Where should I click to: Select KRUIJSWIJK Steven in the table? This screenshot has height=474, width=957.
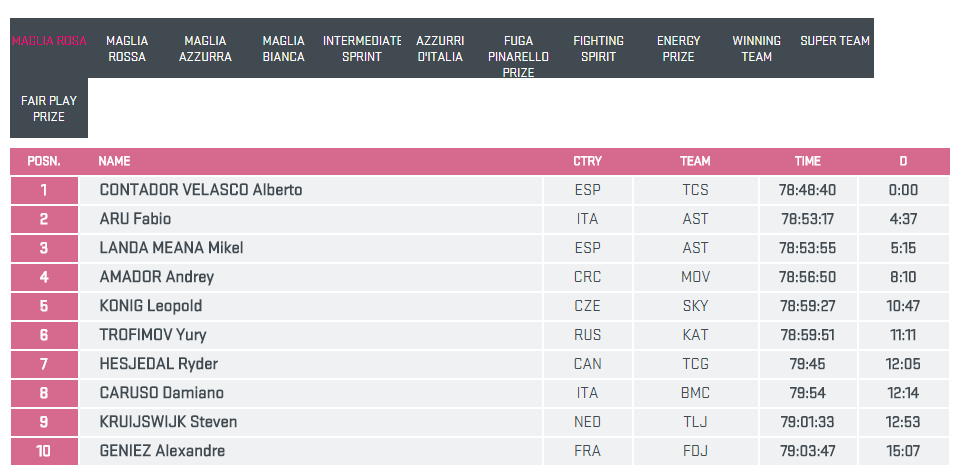point(168,422)
